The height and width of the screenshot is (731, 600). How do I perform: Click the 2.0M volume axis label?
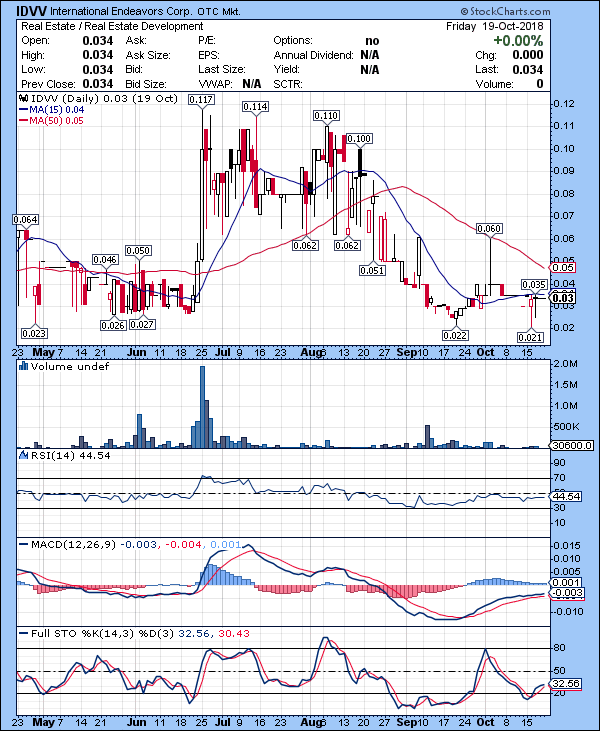[565, 364]
